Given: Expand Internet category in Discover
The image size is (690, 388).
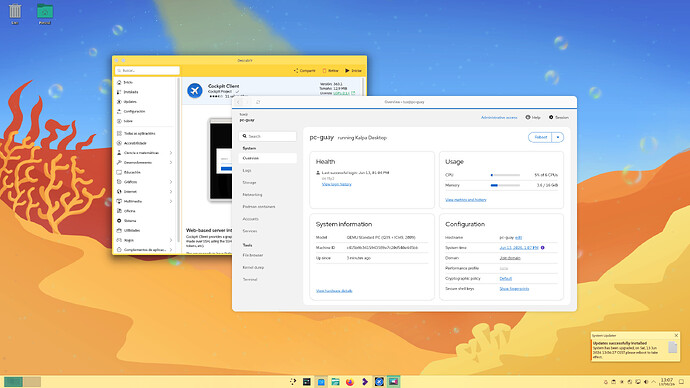Looking at the screenshot, I should (x=171, y=191).
